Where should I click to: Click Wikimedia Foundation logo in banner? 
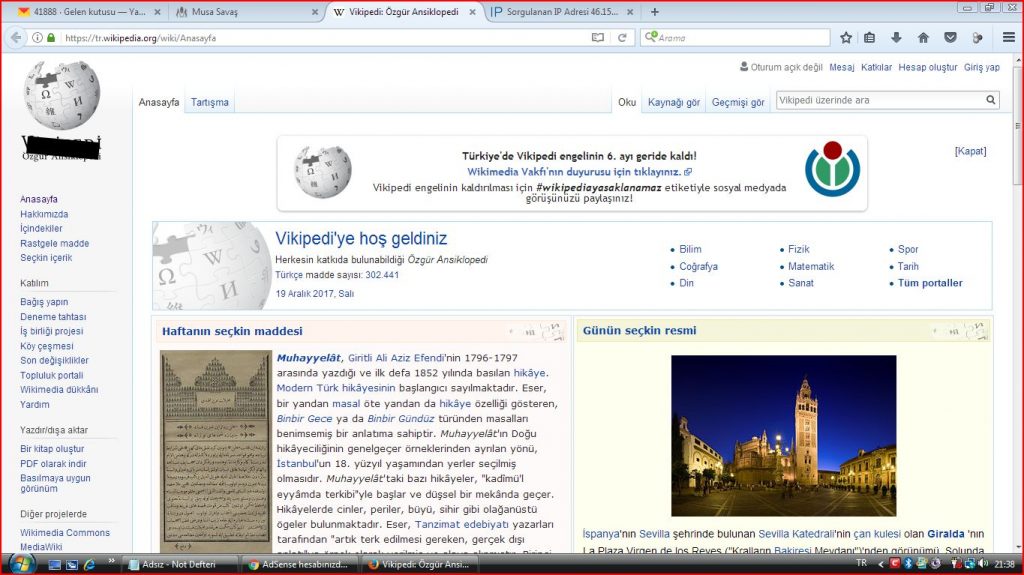[832, 169]
